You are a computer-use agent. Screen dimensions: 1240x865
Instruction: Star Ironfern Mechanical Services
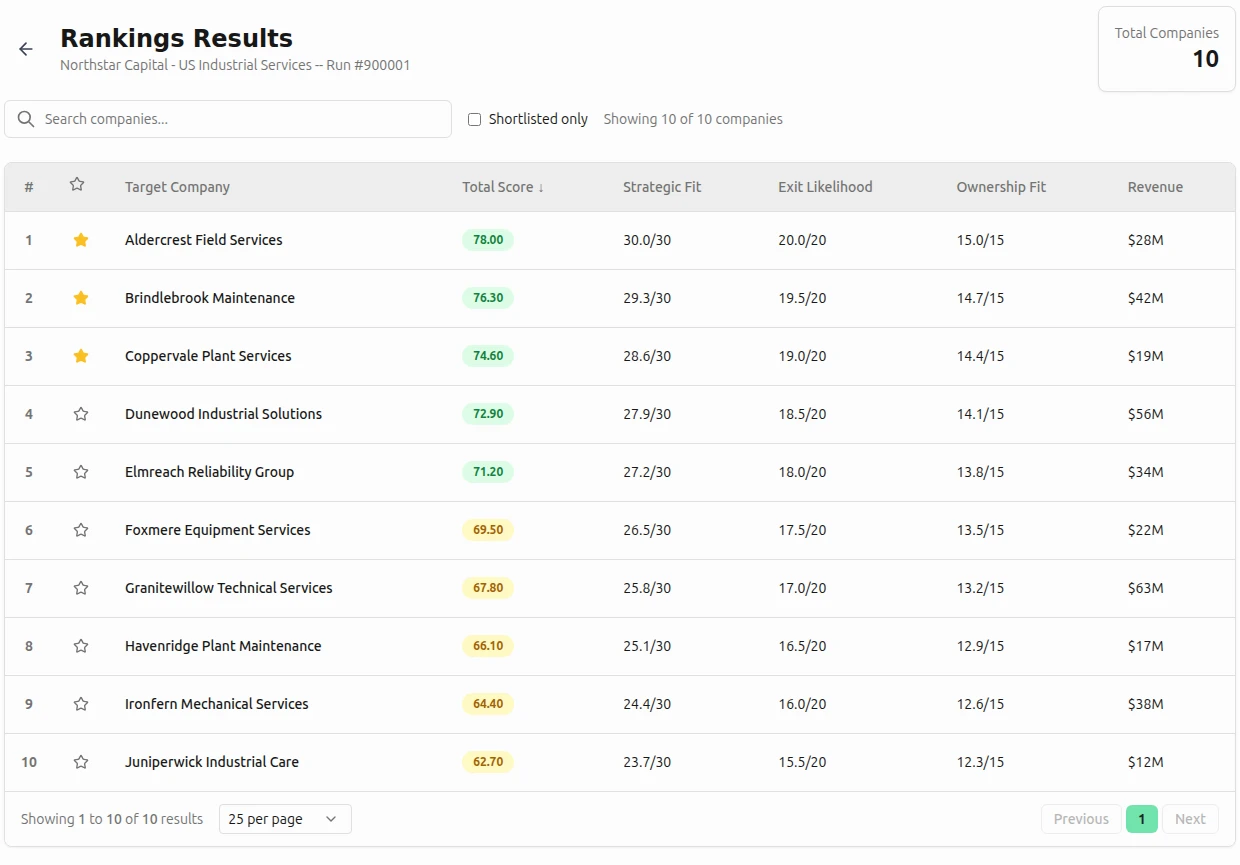(81, 704)
